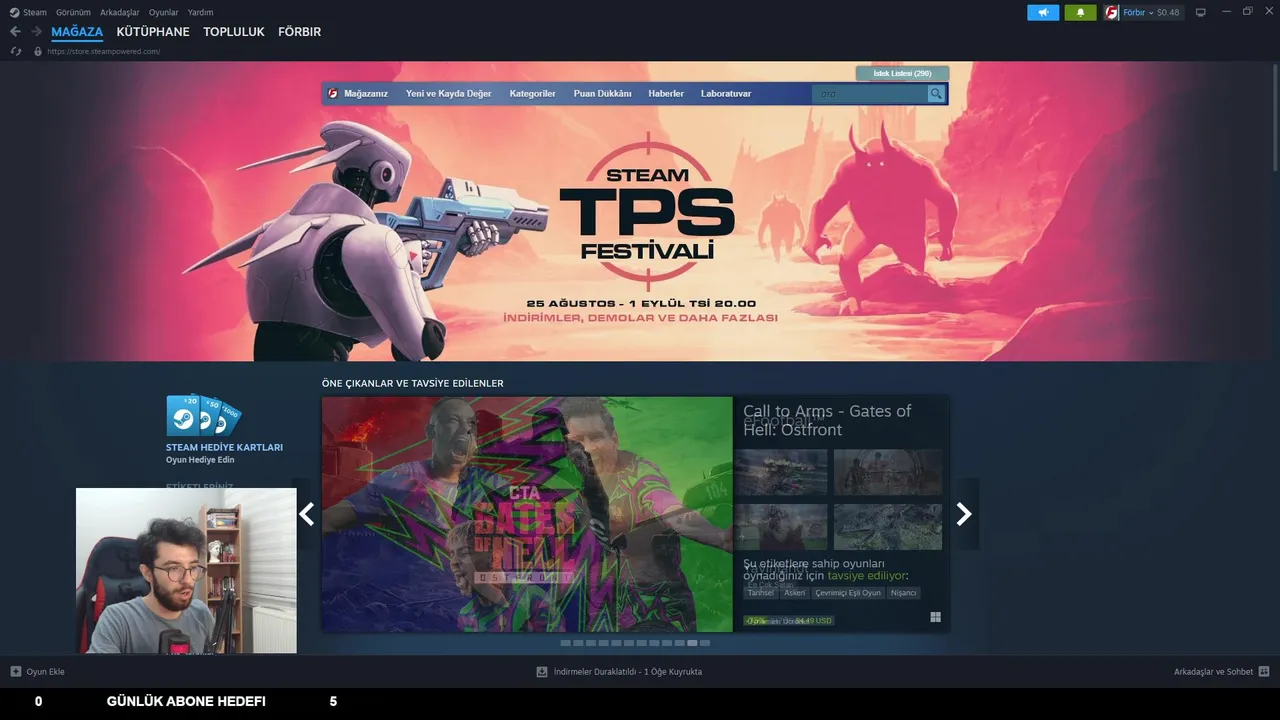Open the green bell notifications button
Image resolution: width=1280 pixels, height=720 pixels.
pos(1080,13)
